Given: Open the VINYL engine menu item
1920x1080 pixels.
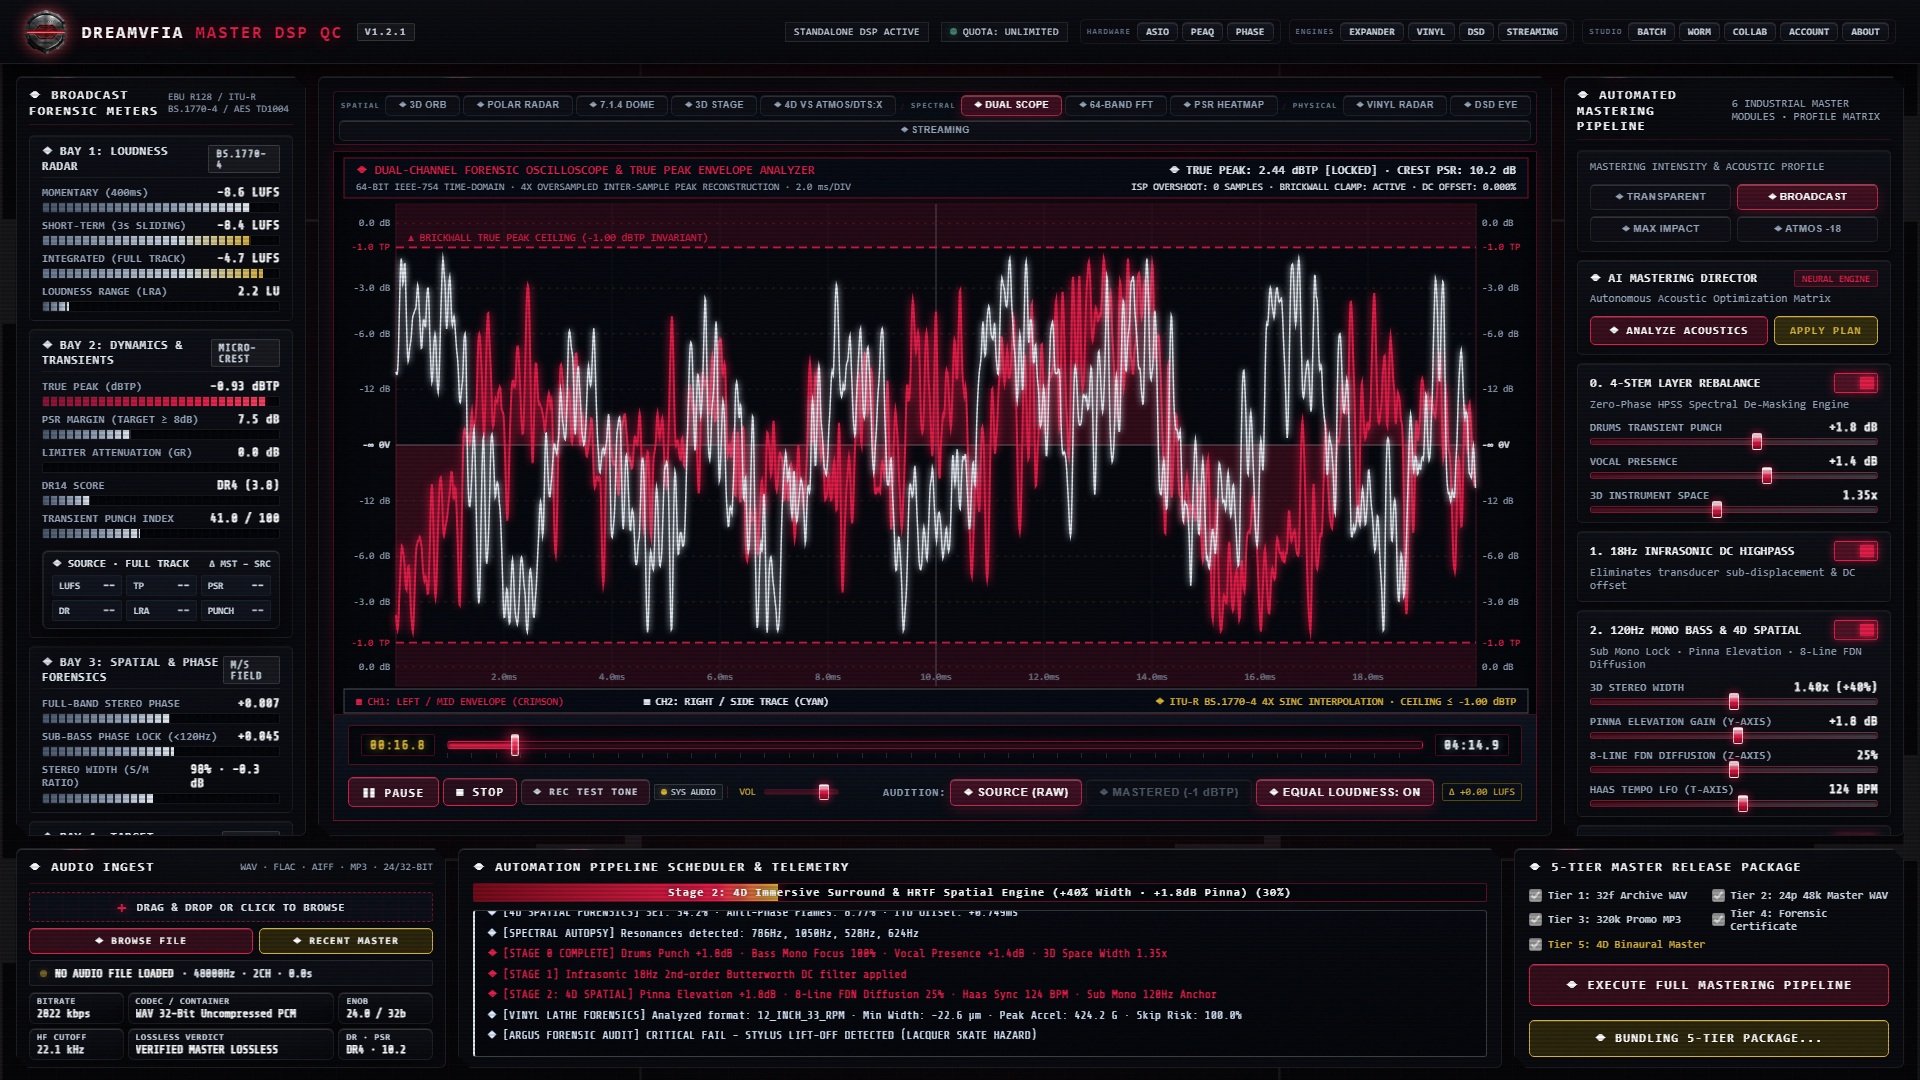Looking at the screenshot, I should (x=1430, y=32).
